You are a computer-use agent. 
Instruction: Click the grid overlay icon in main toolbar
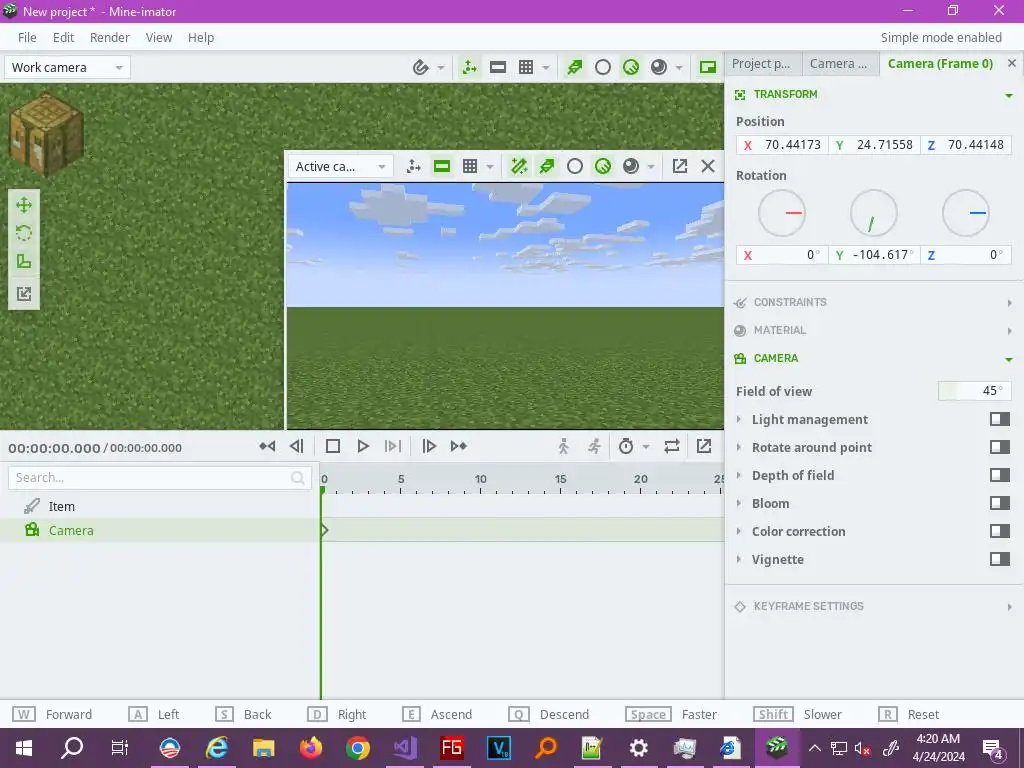click(526, 67)
